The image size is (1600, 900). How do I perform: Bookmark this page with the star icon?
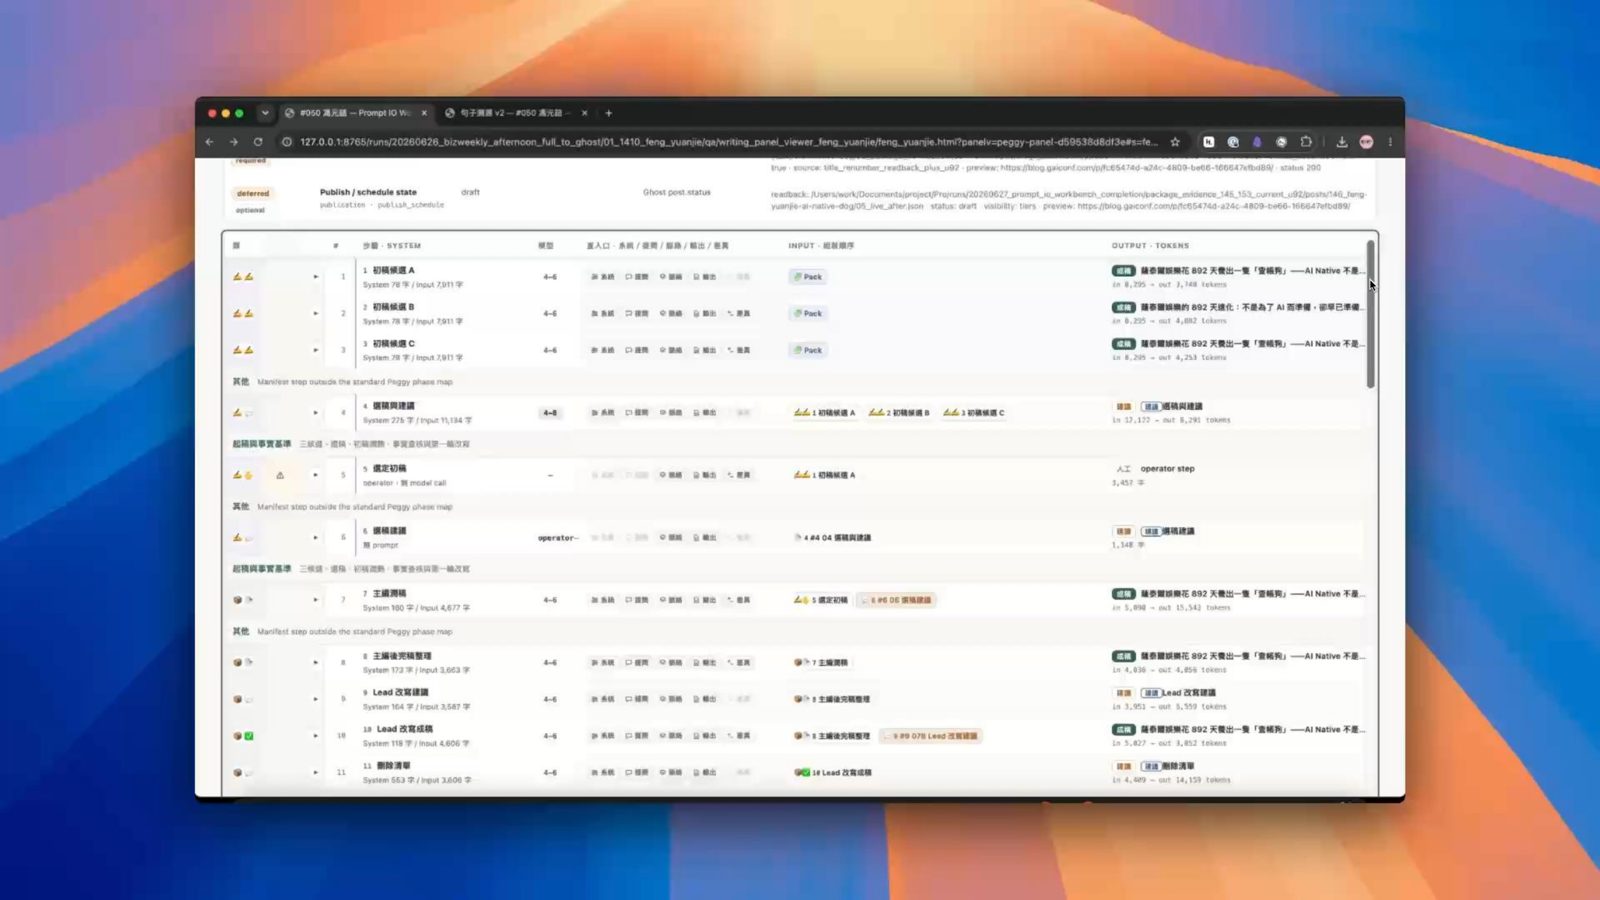point(1175,142)
